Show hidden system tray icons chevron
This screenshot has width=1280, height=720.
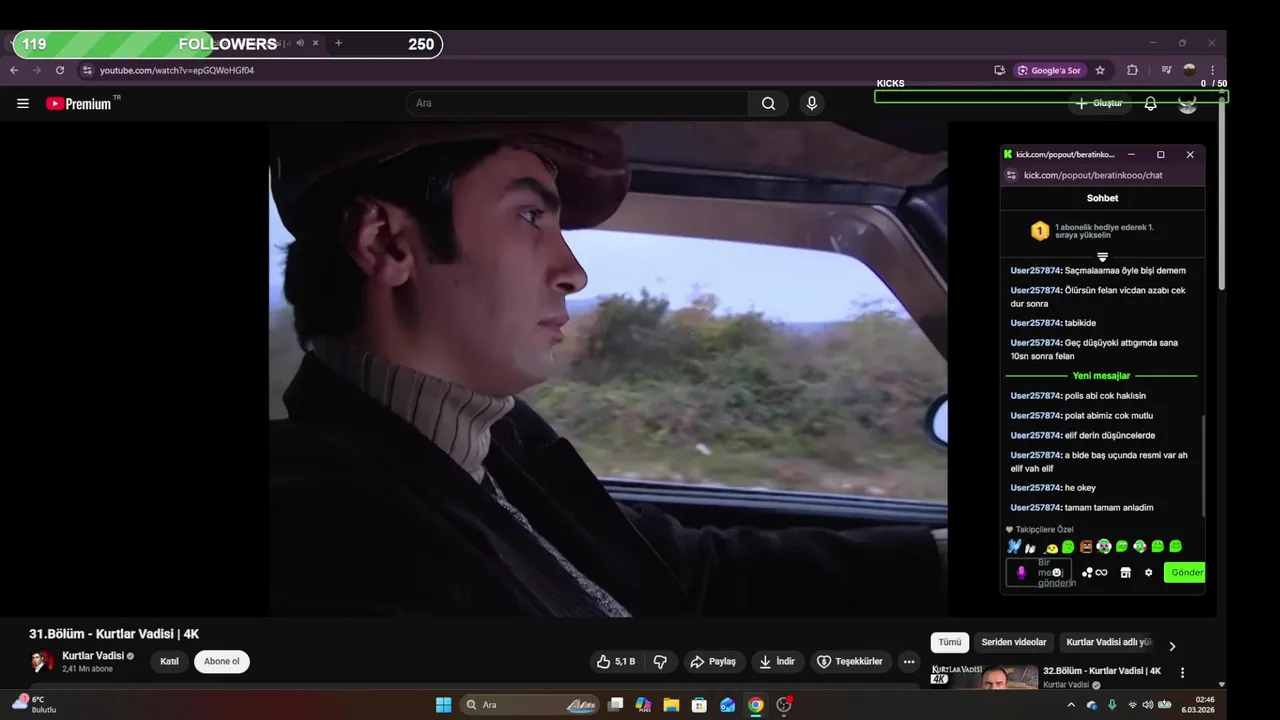[x=1071, y=705]
